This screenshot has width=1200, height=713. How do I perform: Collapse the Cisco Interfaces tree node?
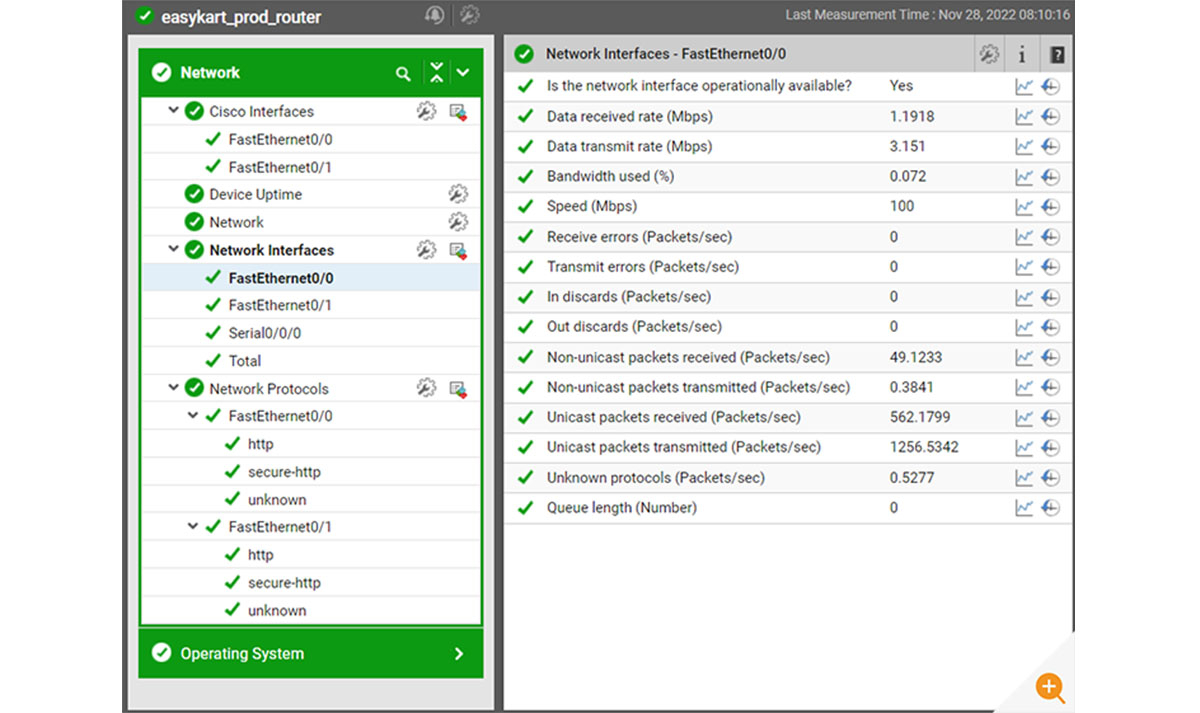tap(174, 111)
